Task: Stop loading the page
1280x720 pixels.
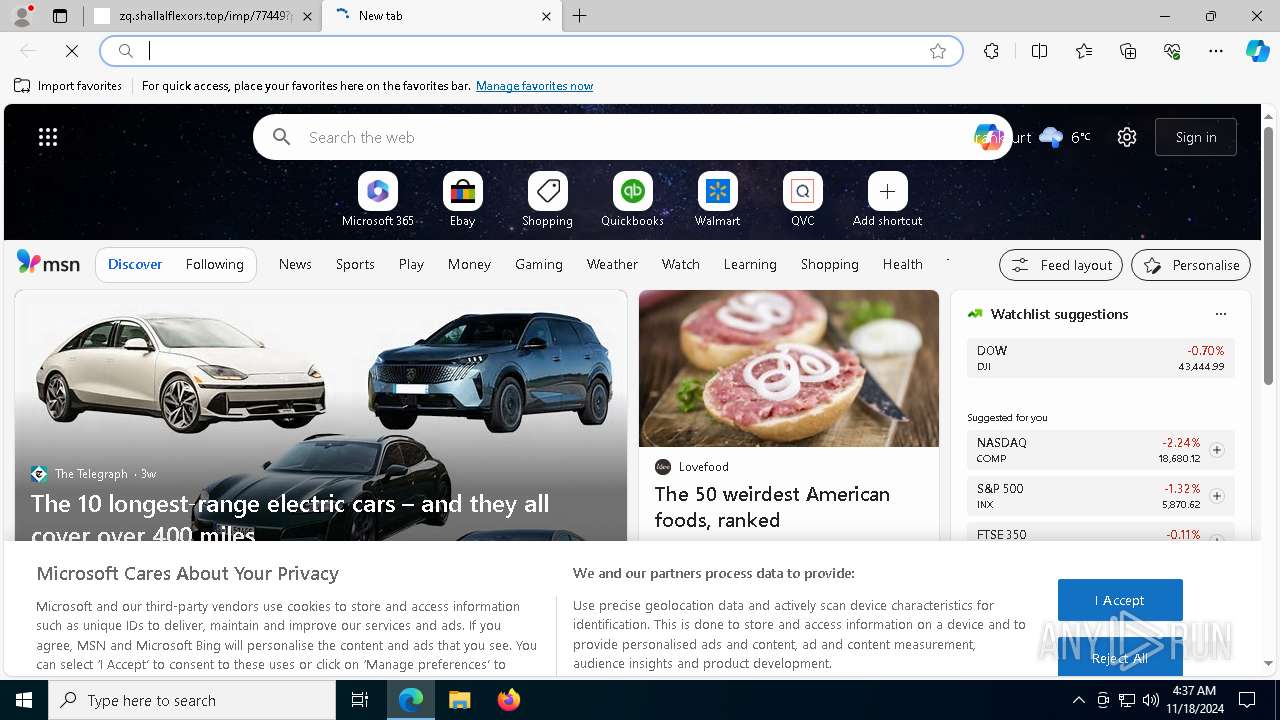Action: coord(72,51)
